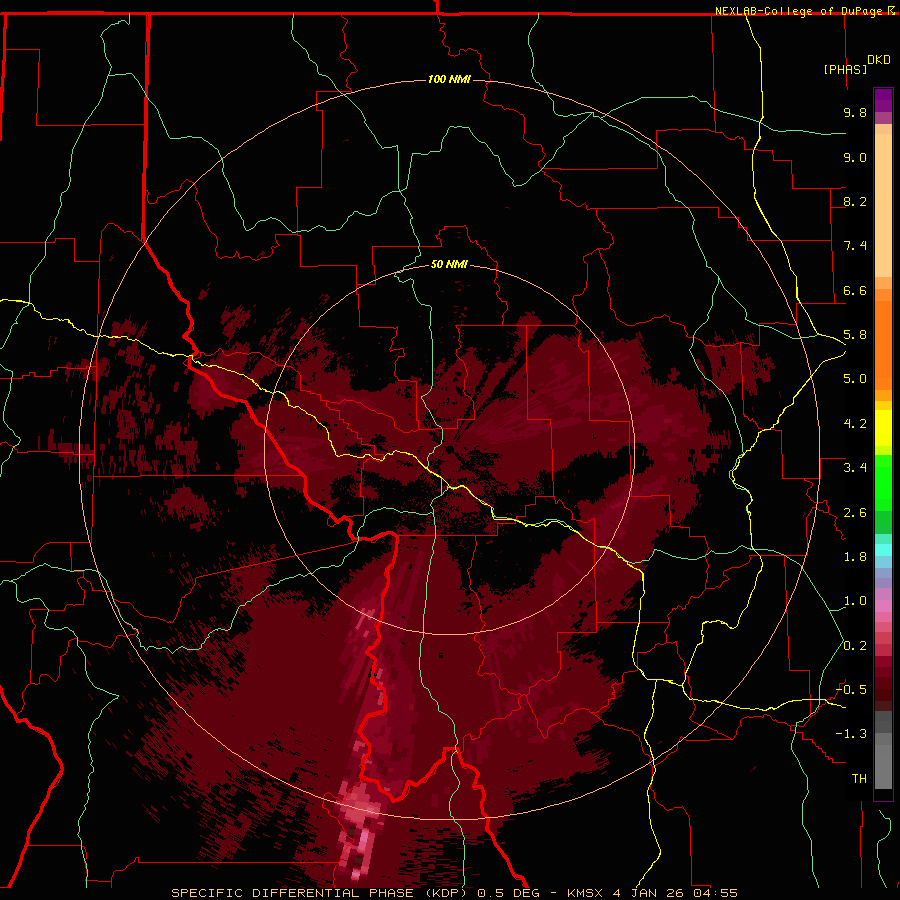Click the DKD label above the color bar
900x900 pixels.
(879, 60)
